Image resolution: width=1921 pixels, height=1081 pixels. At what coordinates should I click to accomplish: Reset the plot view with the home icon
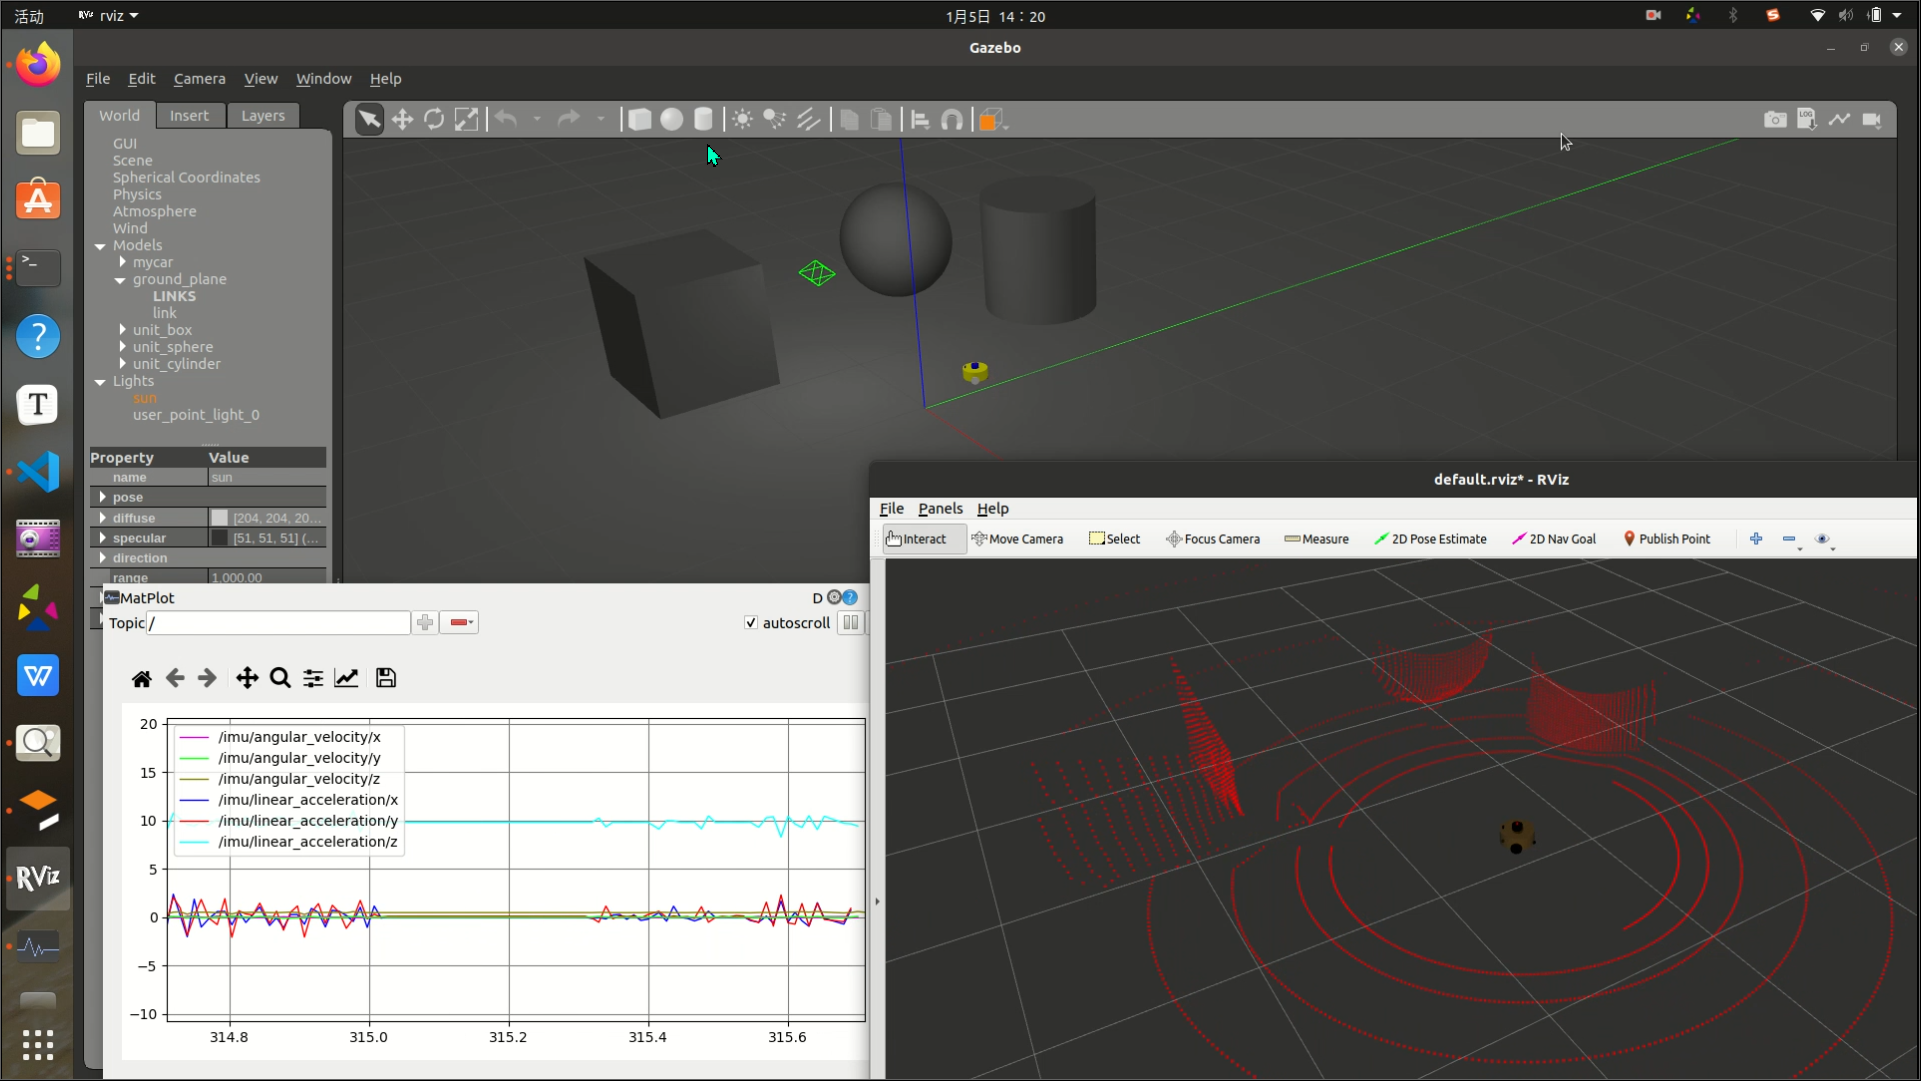pos(141,678)
